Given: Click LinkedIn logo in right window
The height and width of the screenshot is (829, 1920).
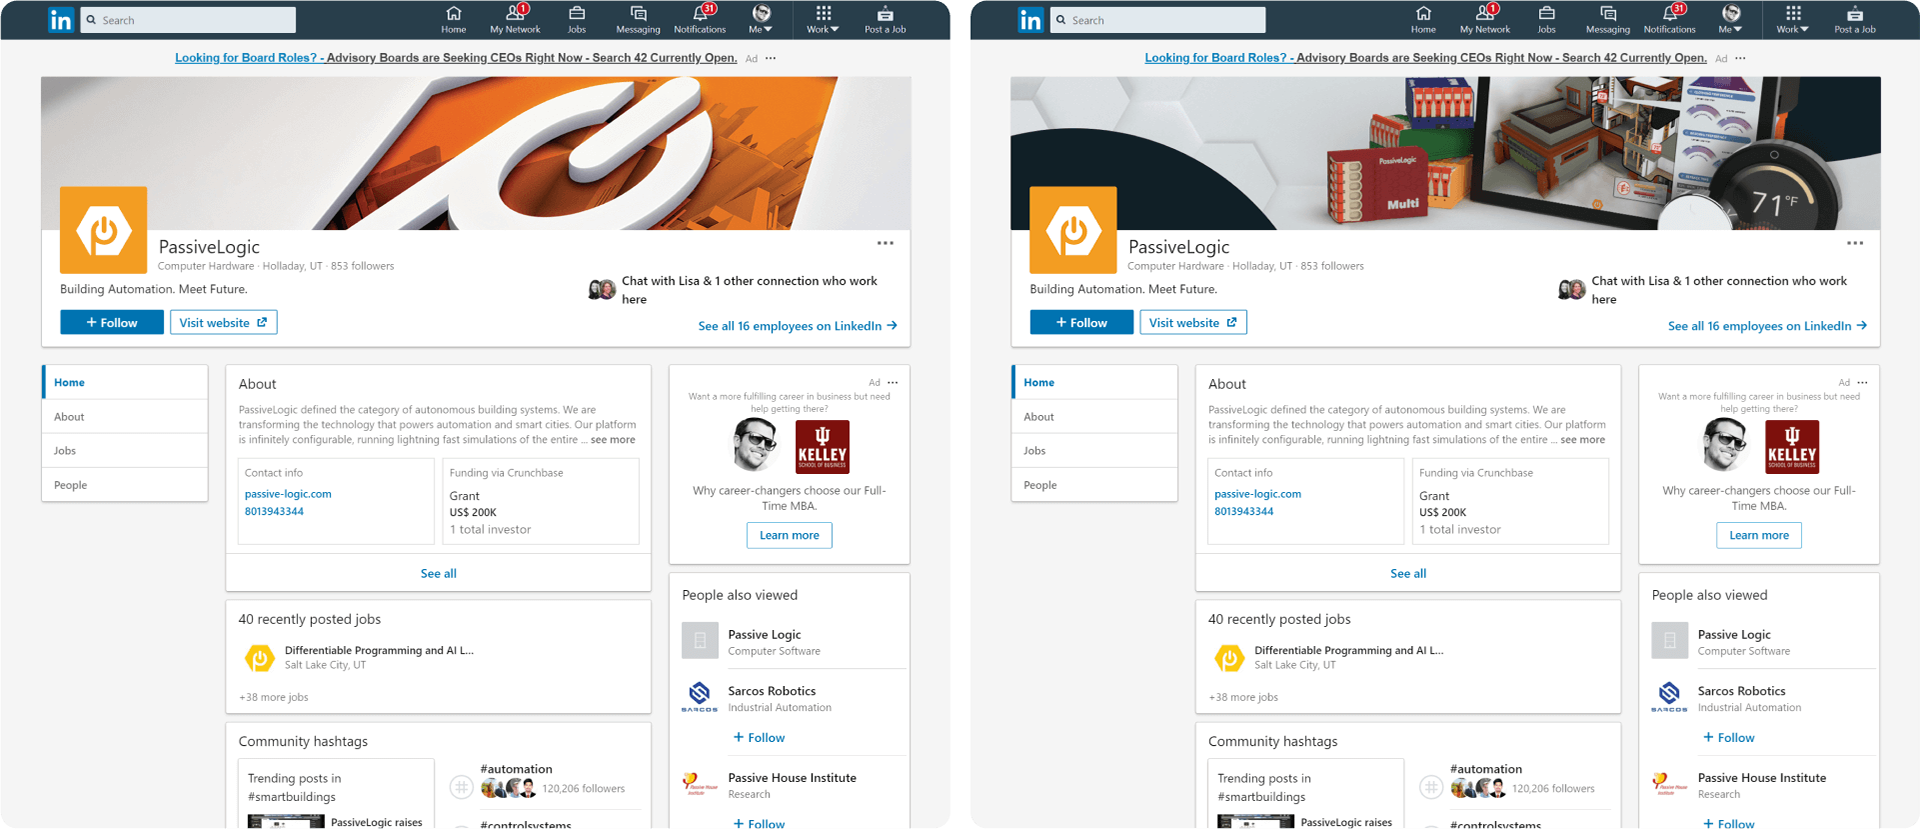Looking at the screenshot, I should coord(1031,20).
